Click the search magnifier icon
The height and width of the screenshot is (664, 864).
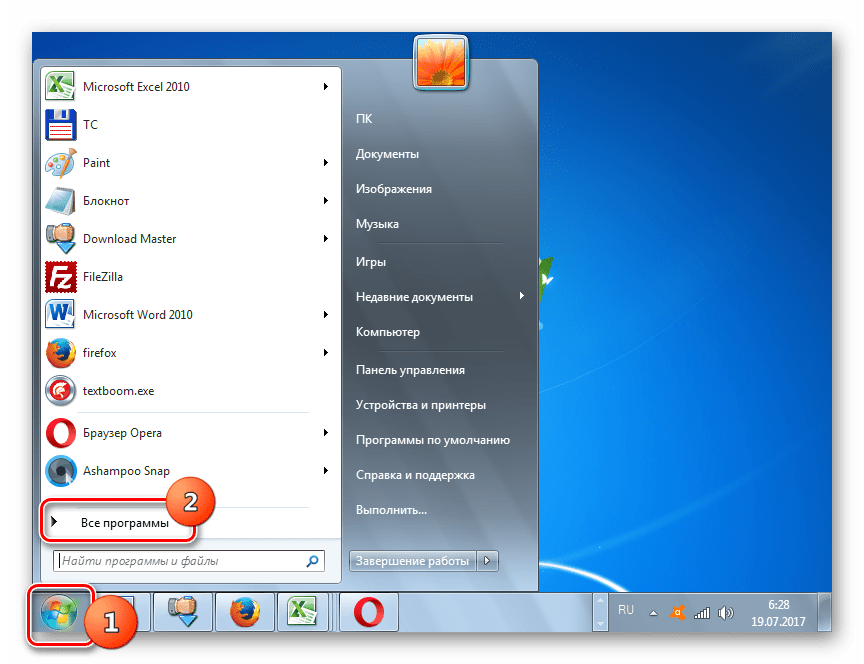pyautogui.click(x=312, y=561)
